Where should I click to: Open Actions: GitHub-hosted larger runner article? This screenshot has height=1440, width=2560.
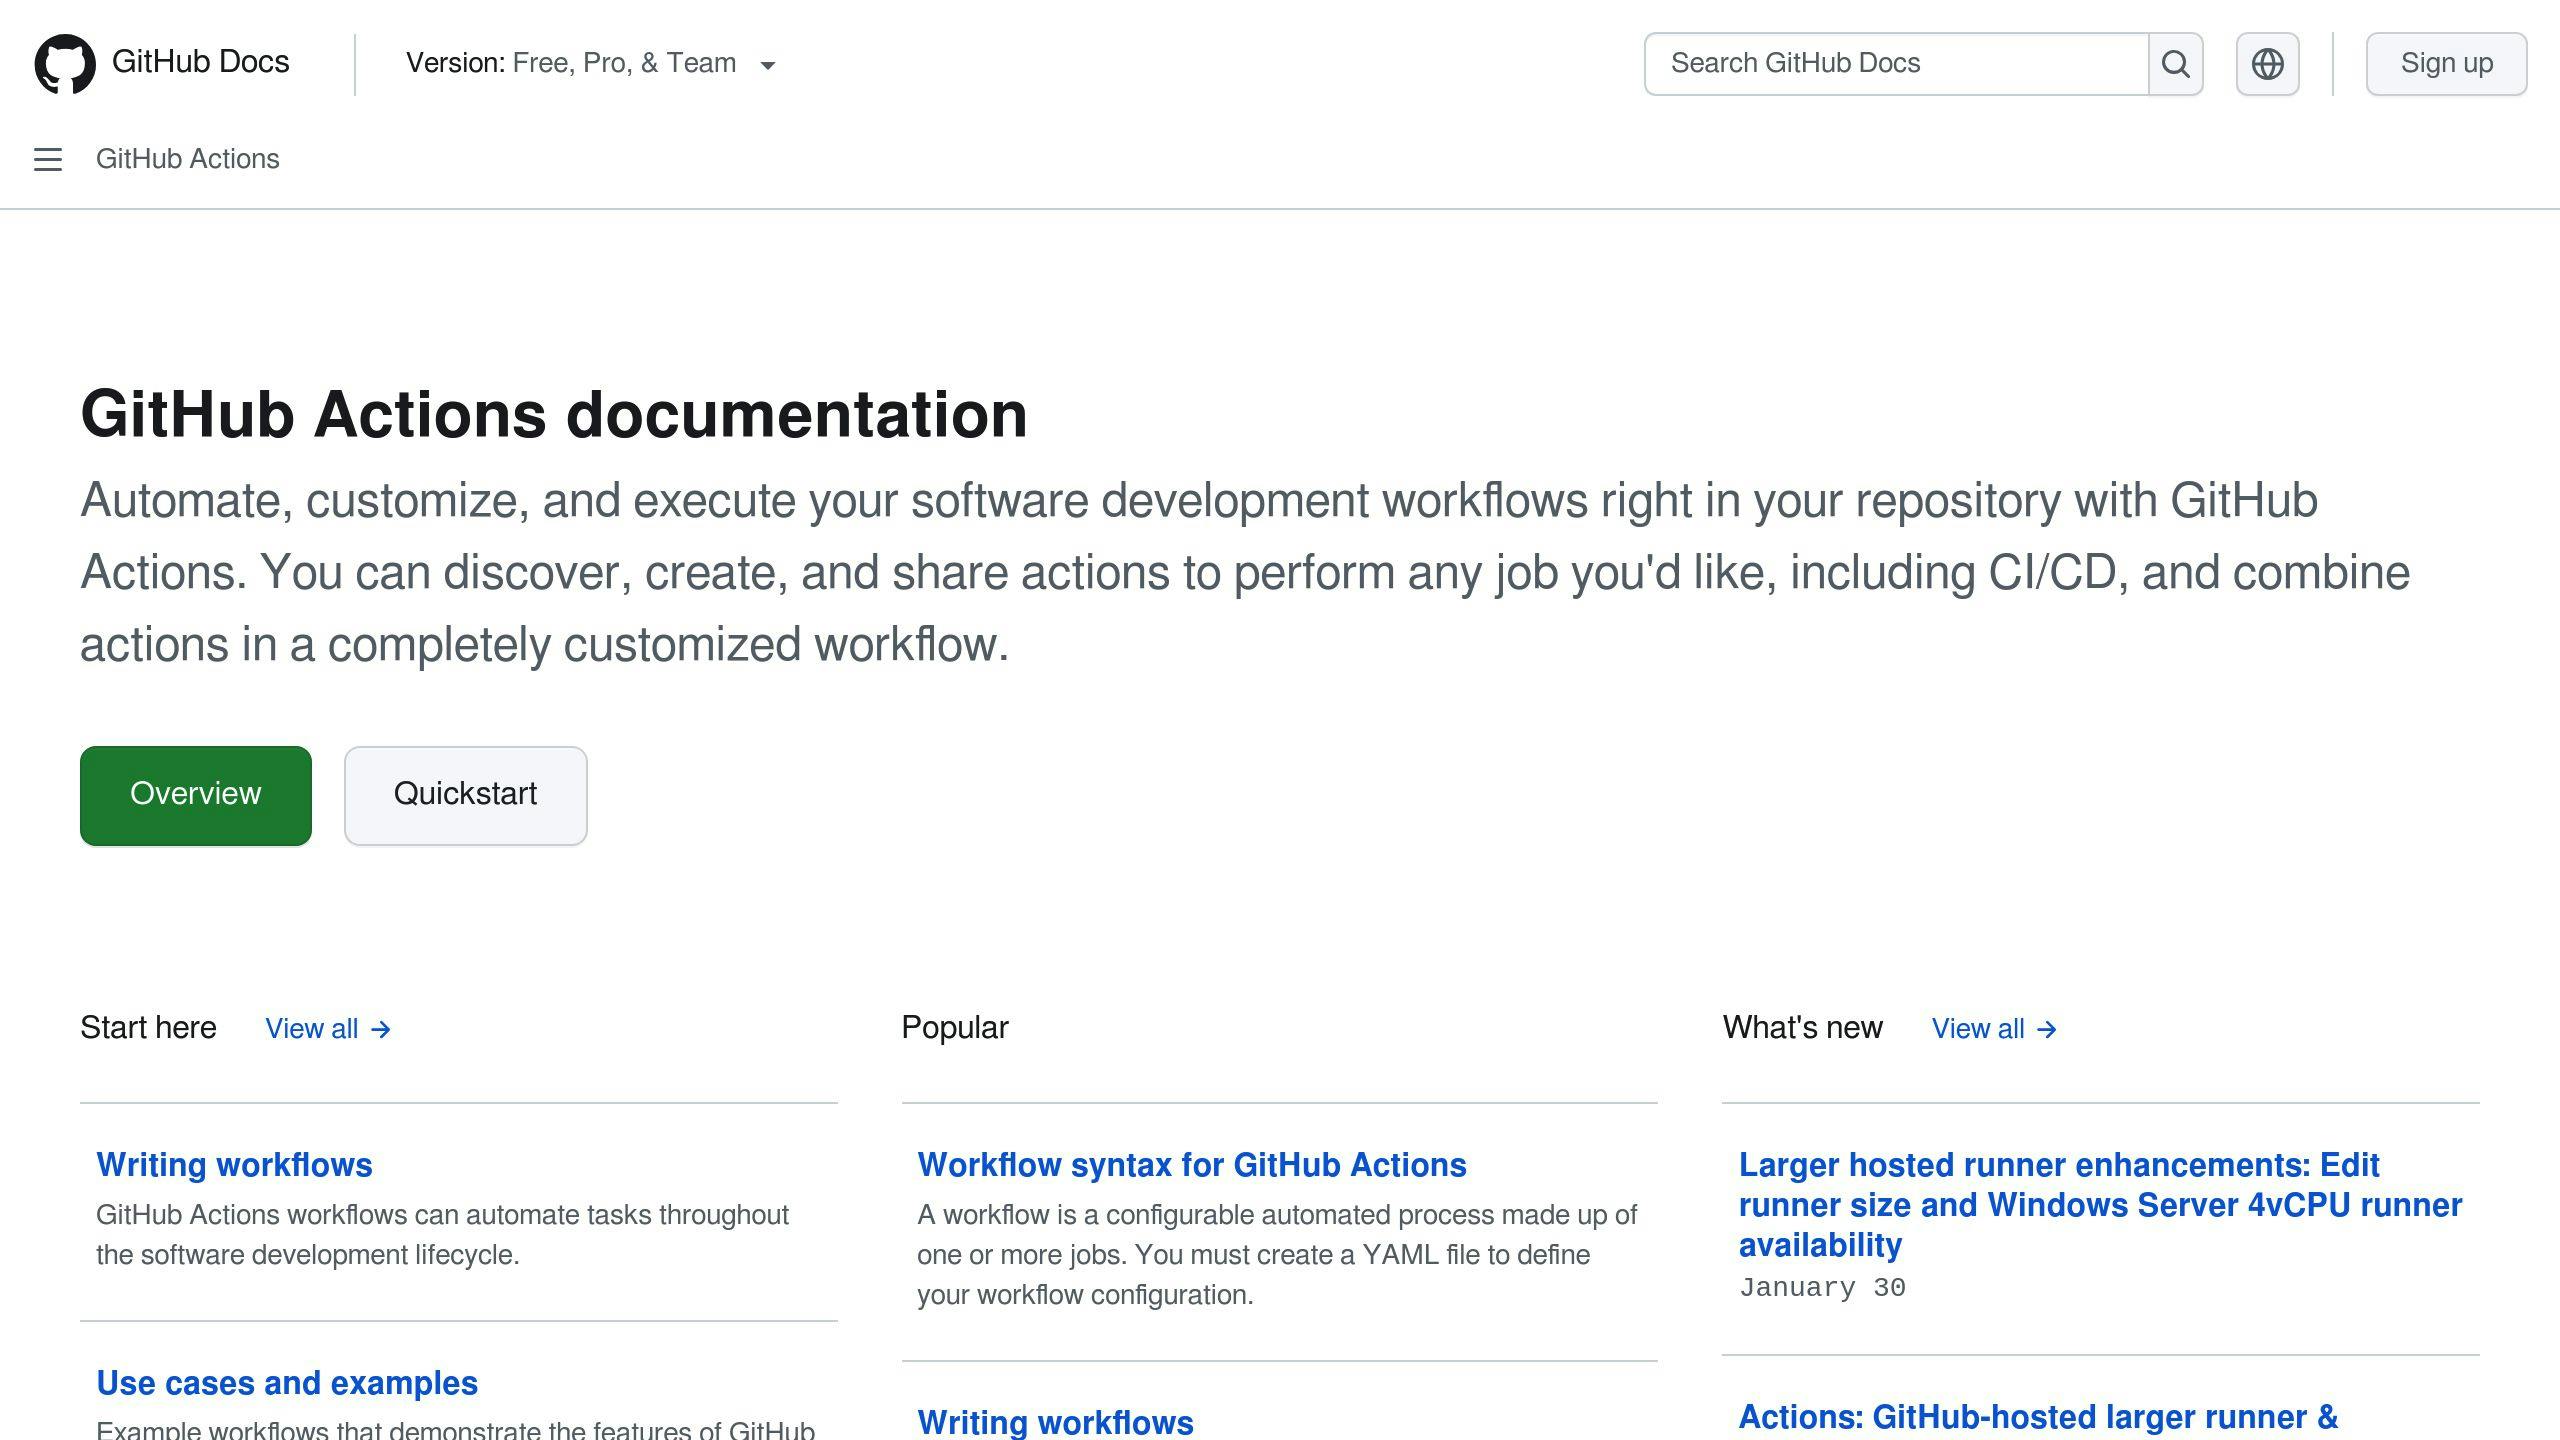pos(2038,1417)
